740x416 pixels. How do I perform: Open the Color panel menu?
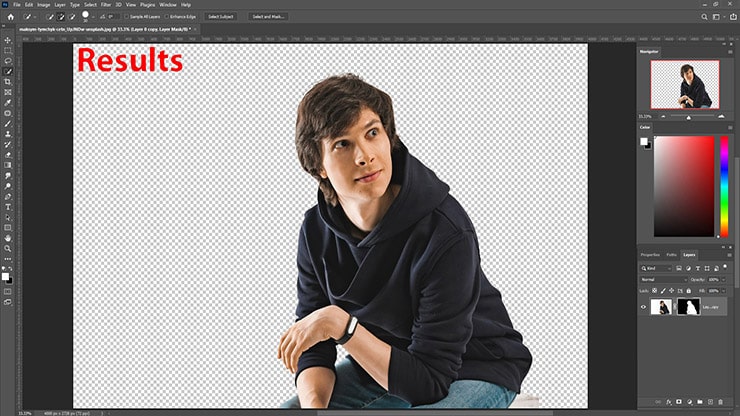point(730,127)
